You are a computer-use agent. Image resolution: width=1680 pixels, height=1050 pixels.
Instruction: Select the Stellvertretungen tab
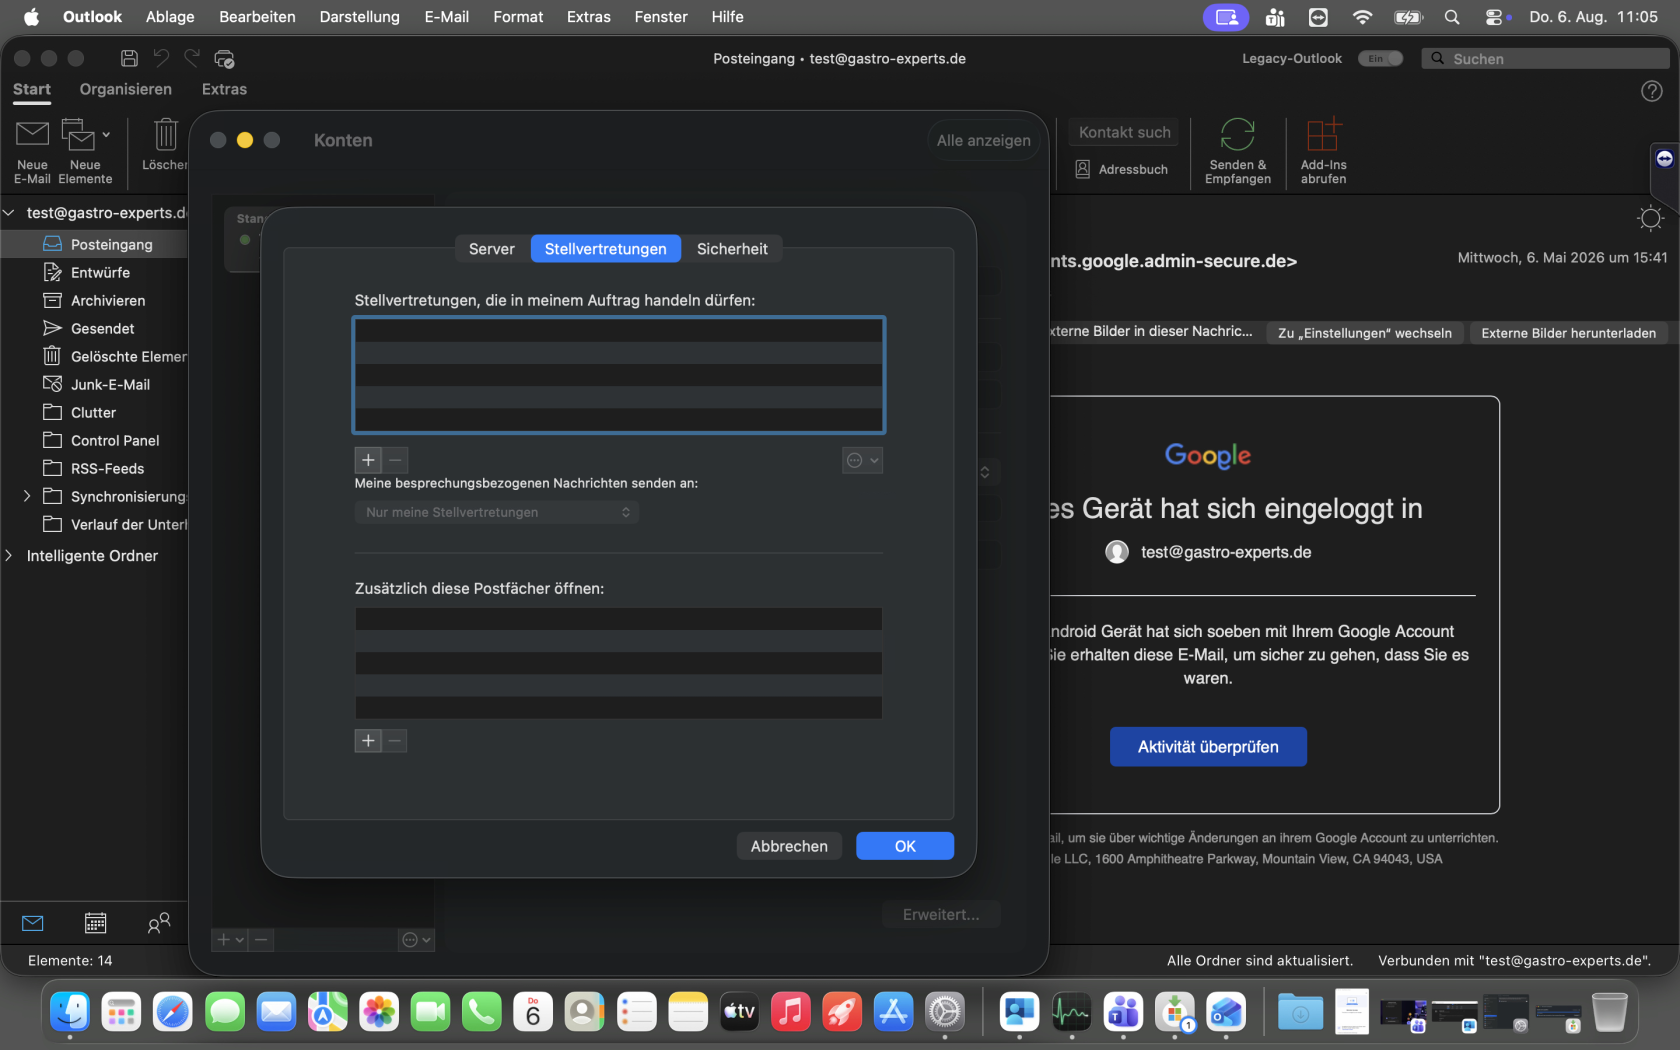pyautogui.click(x=605, y=249)
